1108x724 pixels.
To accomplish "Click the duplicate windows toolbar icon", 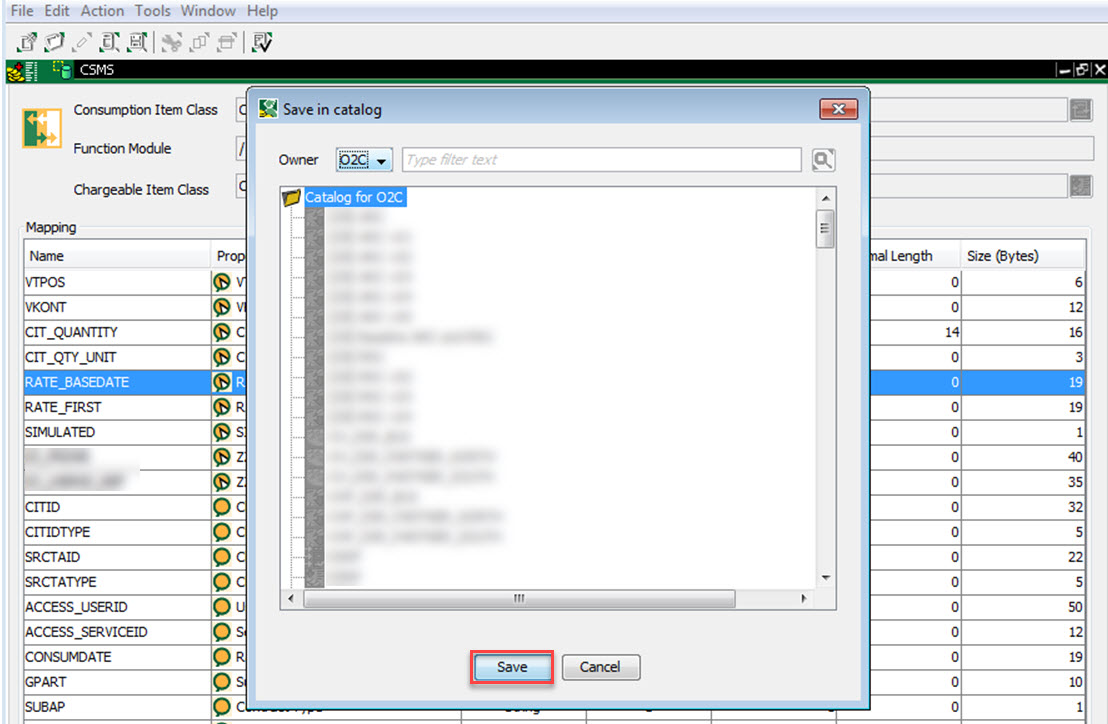I will [x=198, y=42].
